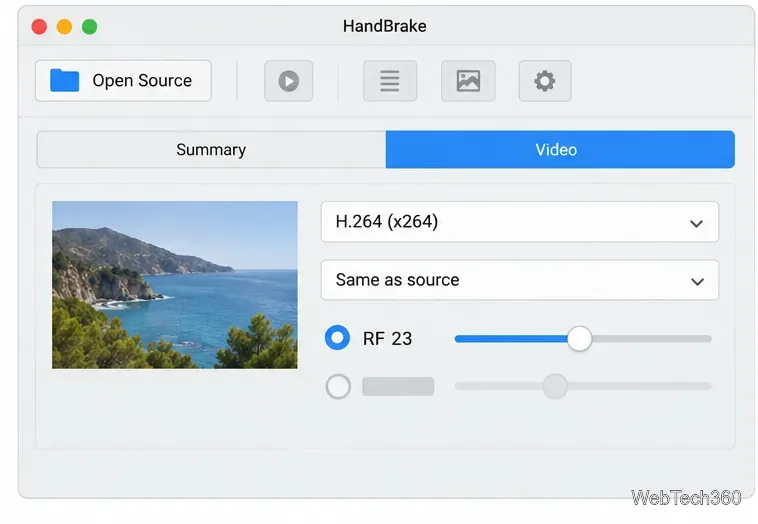The height and width of the screenshot is (524, 758).
Task: Click the RF 23 value label
Action: pyautogui.click(x=387, y=338)
